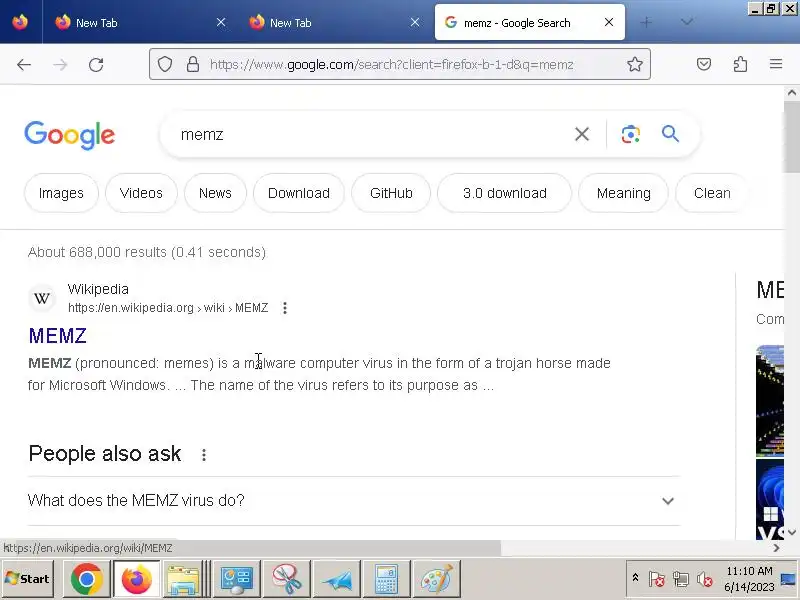Clear the search box with the X
This screenshot has height=600, width=800.
[582, 134]
